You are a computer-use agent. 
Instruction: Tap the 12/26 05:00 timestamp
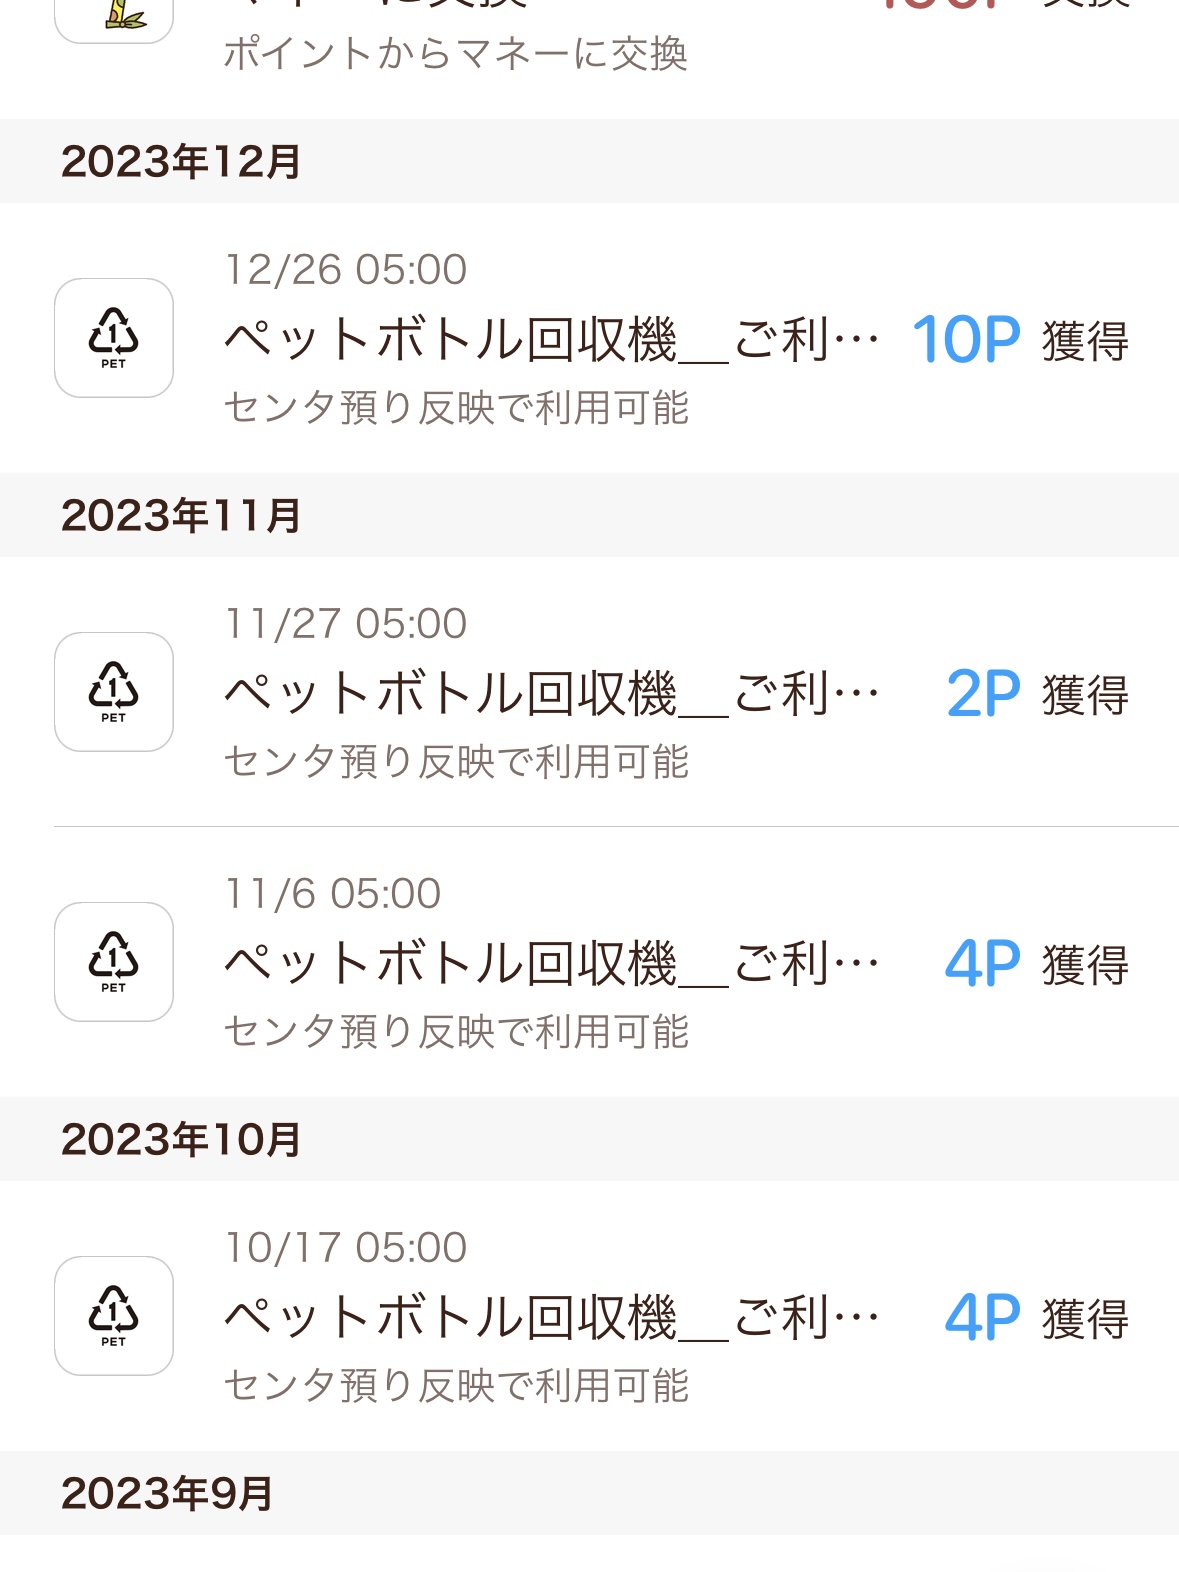point(346,270)
